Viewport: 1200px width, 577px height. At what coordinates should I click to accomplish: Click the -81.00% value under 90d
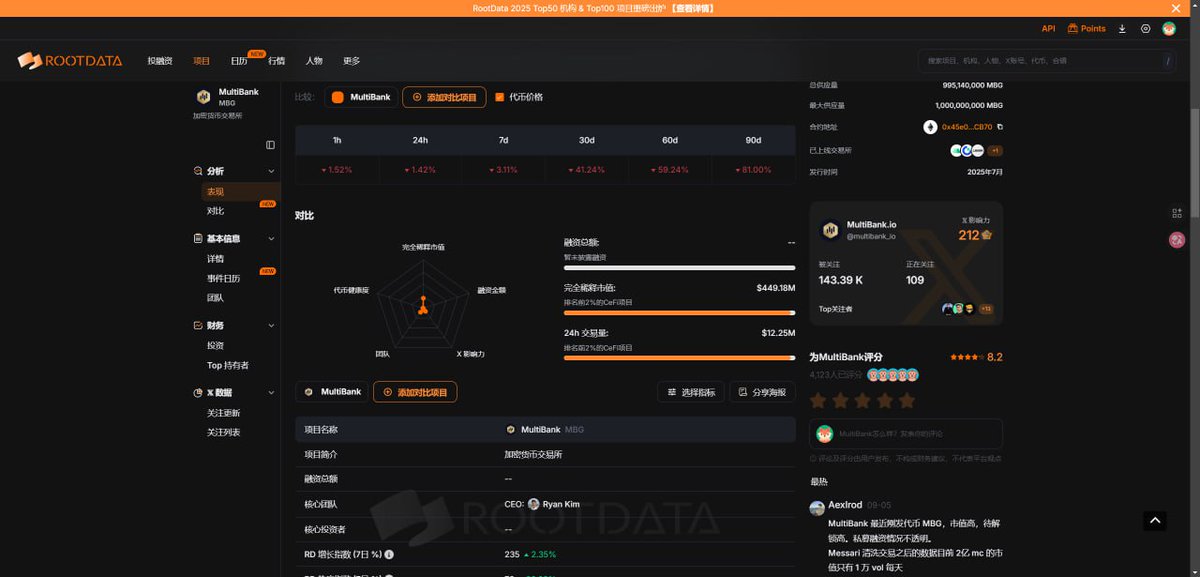(753, 170)
